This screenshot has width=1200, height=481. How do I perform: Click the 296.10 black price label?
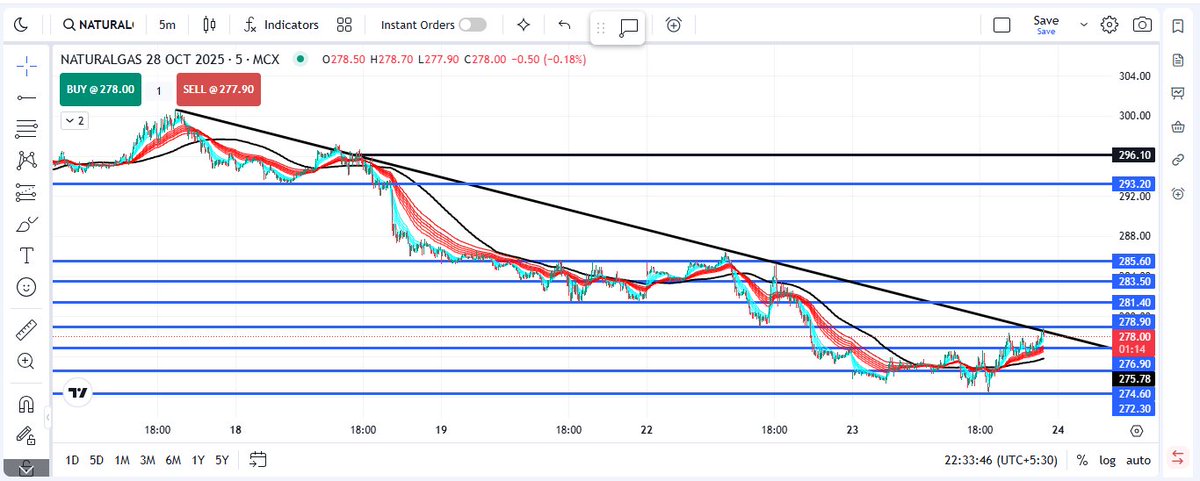(1134, 155)
